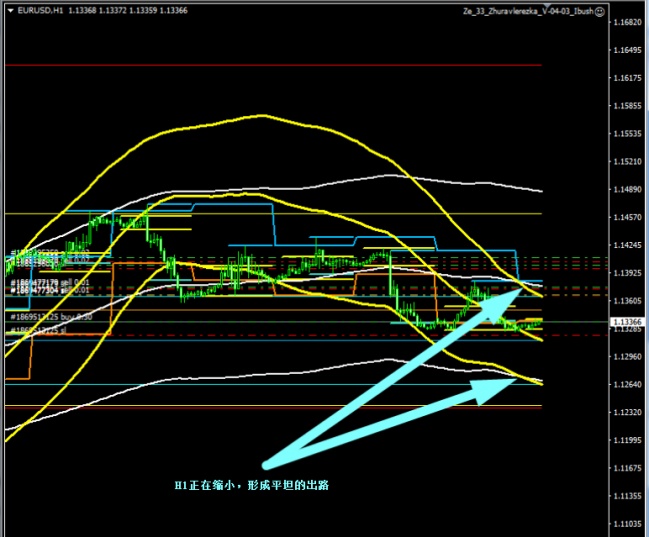Click the 1.11035 price scale label
649x537 pixels.
(627, 524)
